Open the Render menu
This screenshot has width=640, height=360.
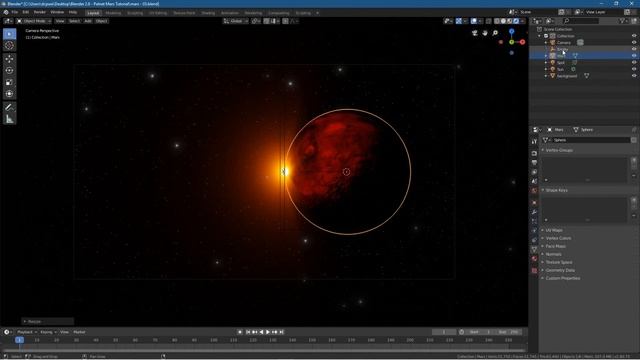tap(40, 12)
